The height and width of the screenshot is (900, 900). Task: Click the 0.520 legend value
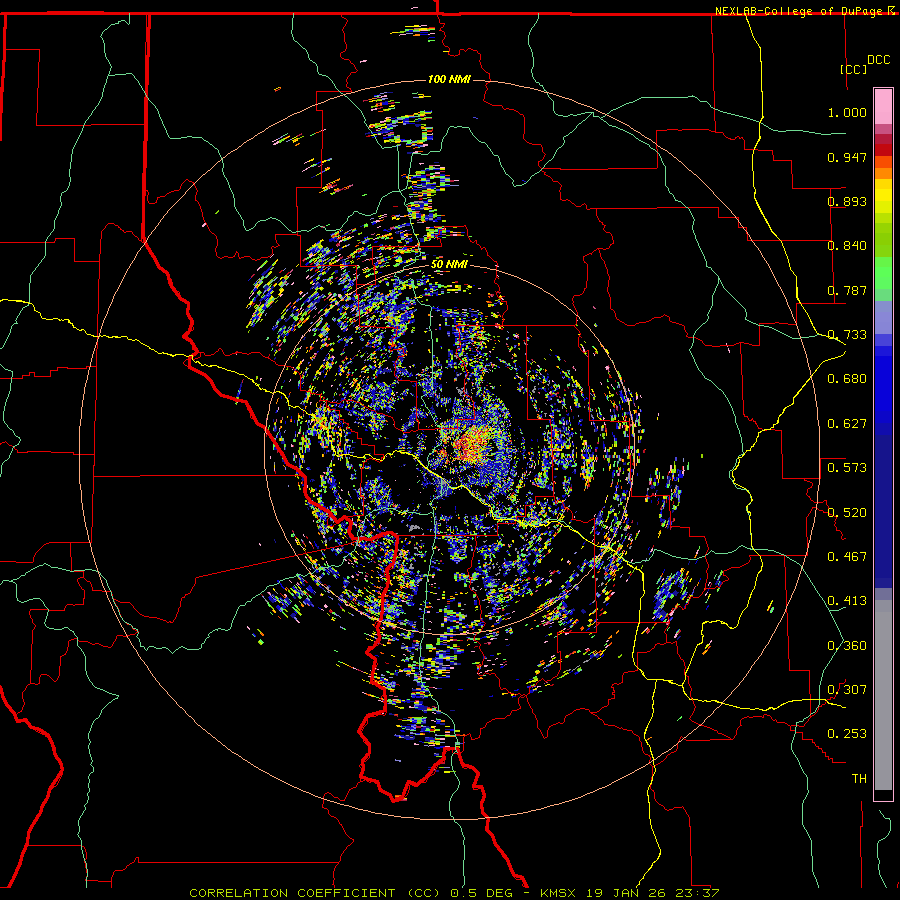coord(847,513)
